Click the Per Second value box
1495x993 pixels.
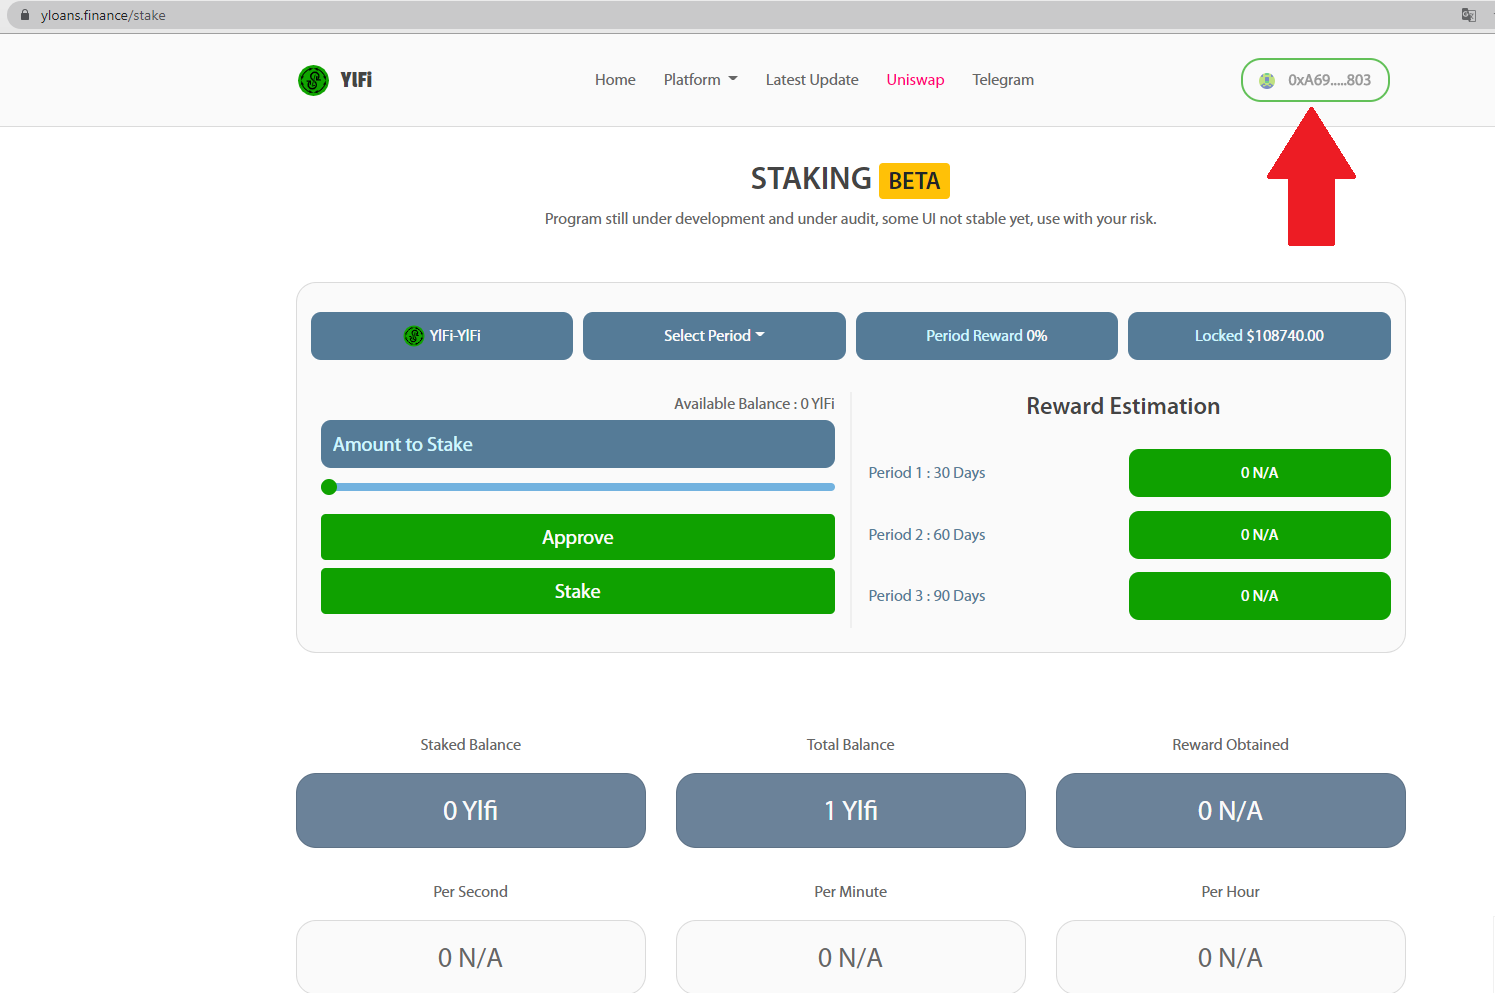tap(471, 957)
